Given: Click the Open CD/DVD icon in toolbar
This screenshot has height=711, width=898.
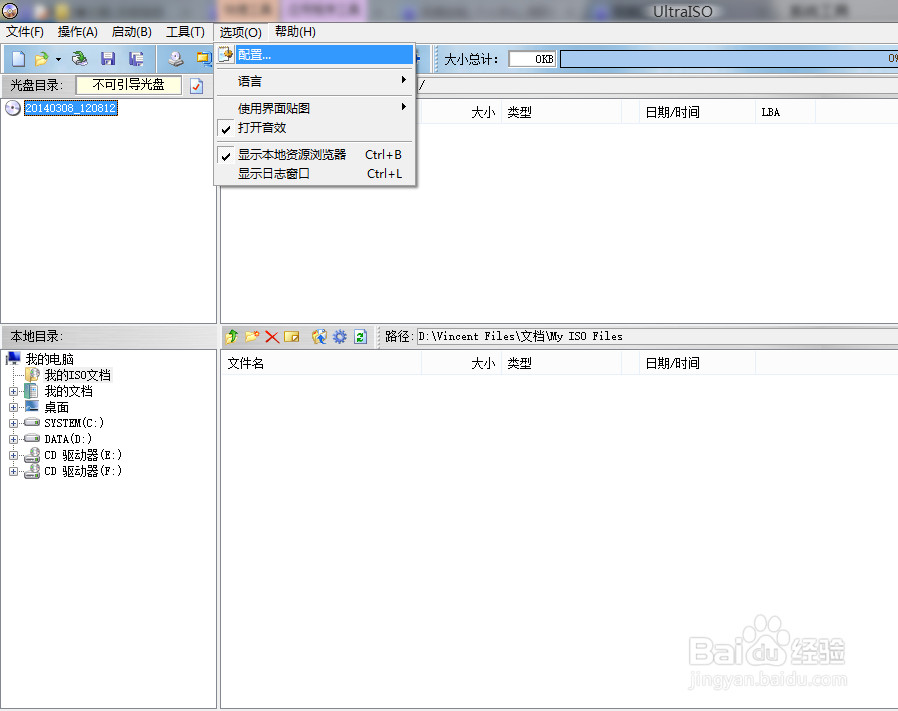Looking at the screenshot, I should pos(80,58).
